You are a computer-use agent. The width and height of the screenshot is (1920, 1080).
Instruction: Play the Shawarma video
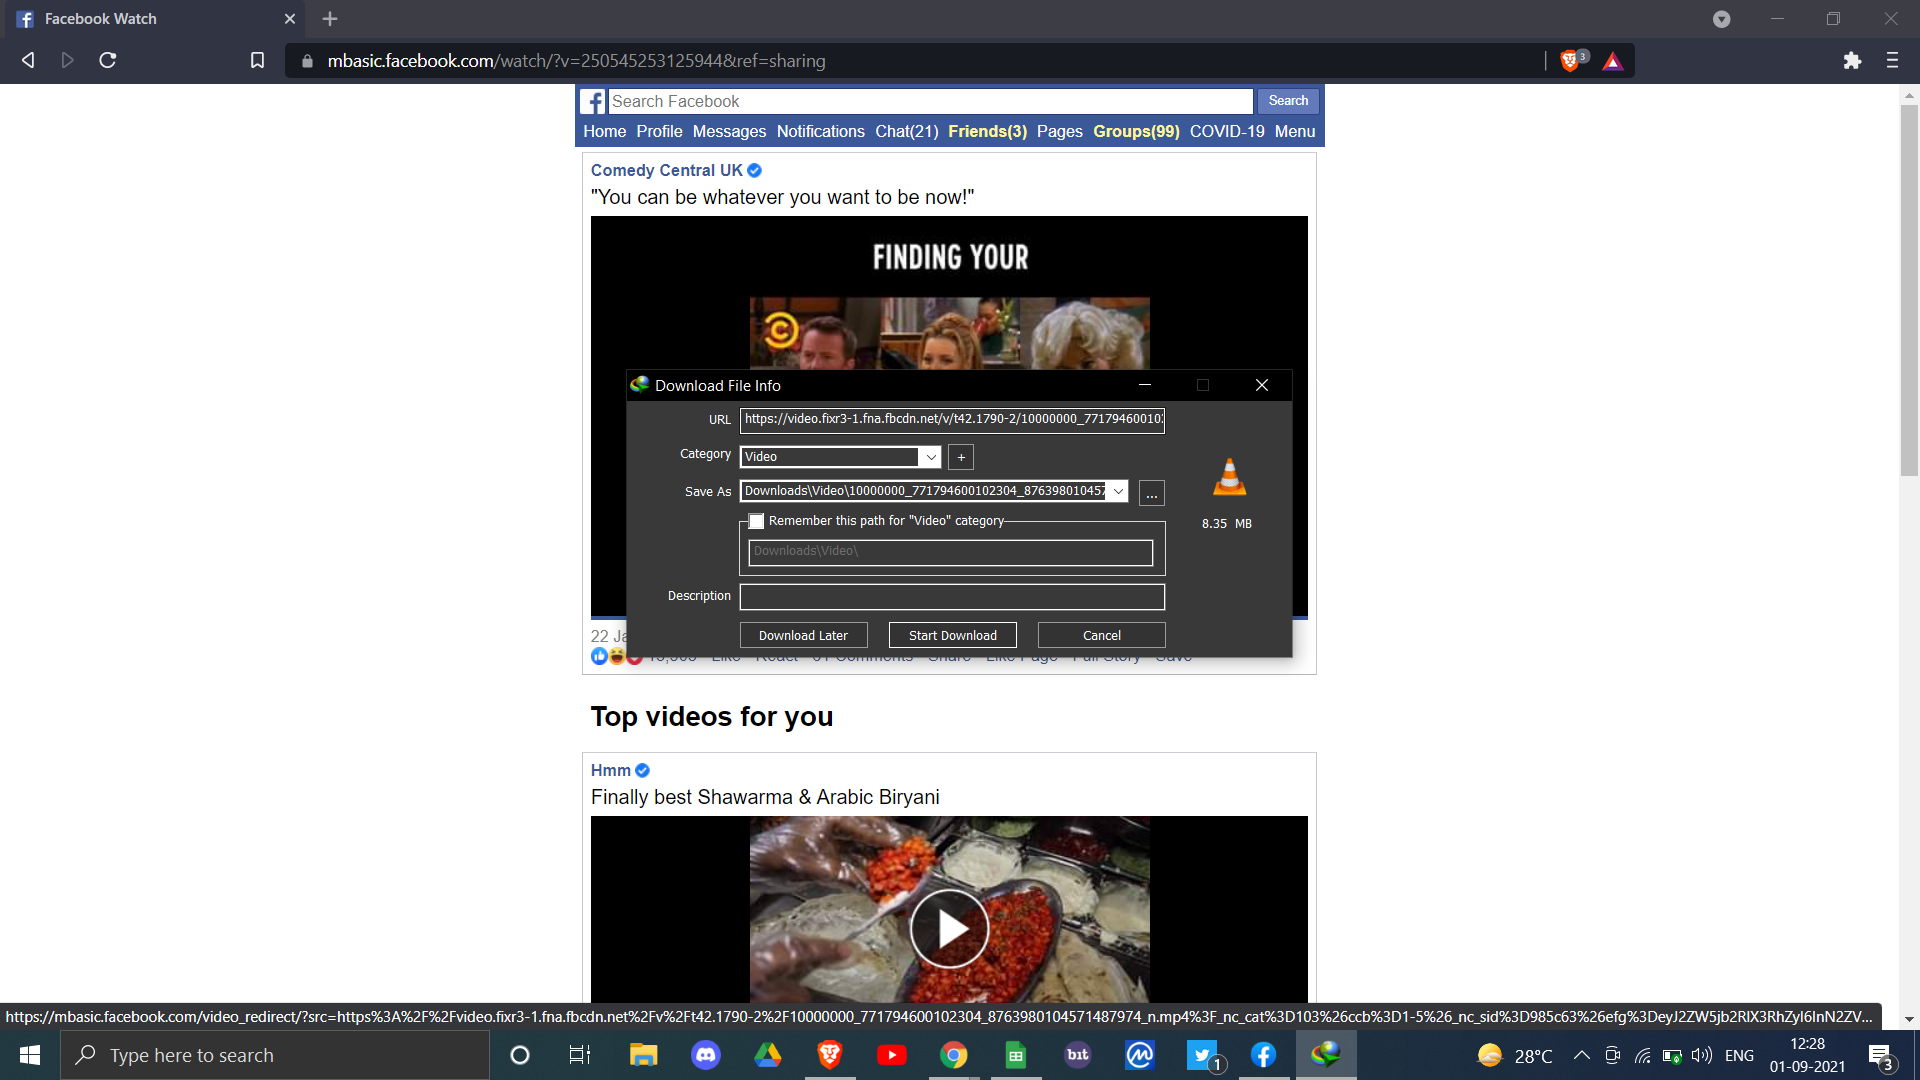[x=949, y=929]
